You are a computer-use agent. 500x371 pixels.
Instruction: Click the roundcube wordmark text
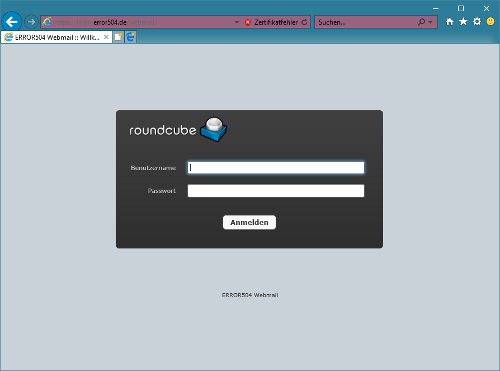163,130
